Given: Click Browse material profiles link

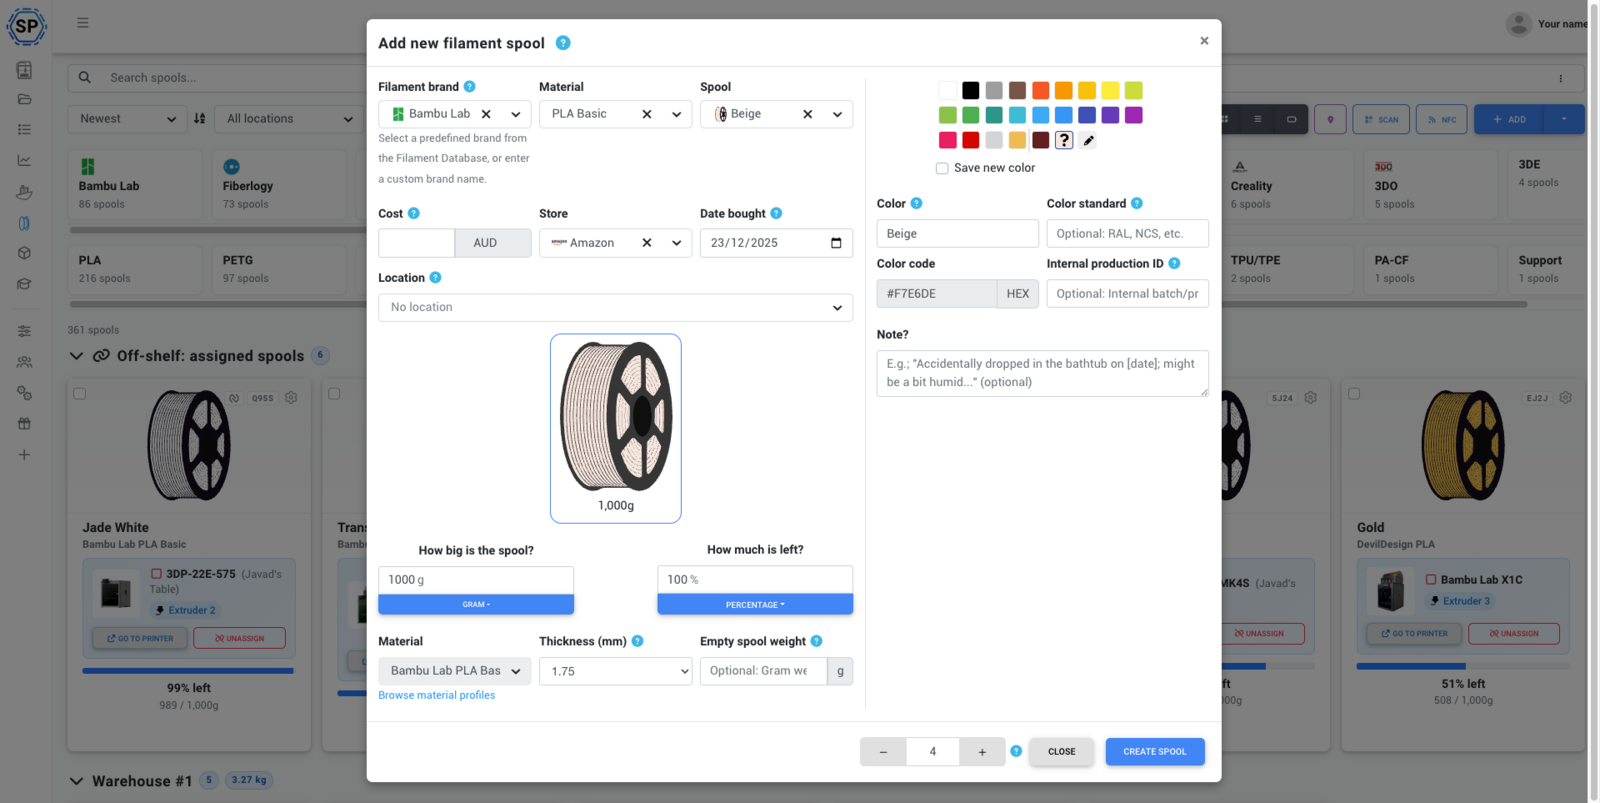Looking at the screenshot, I should pyautogui.click(x=437, y=695).
